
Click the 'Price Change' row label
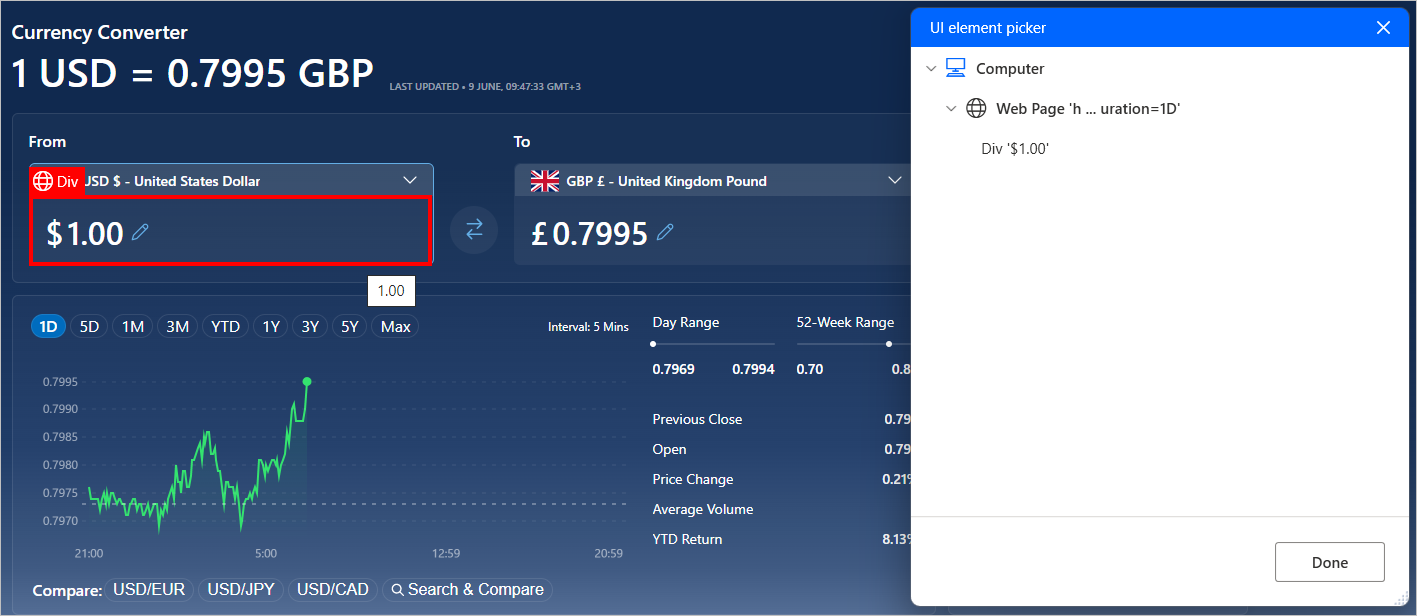tap(693, 479)
